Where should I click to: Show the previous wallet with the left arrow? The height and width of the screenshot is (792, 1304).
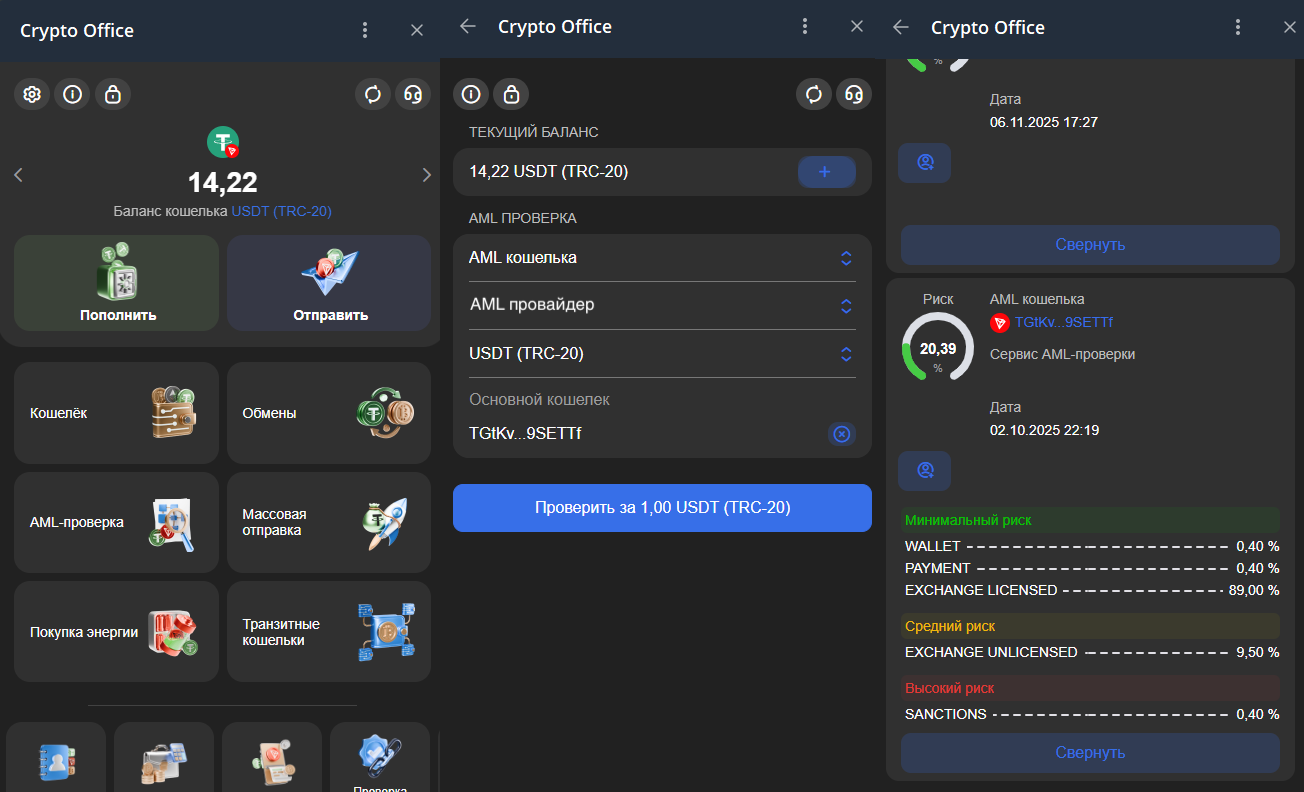pyautogui.click(x=18, y=175)
